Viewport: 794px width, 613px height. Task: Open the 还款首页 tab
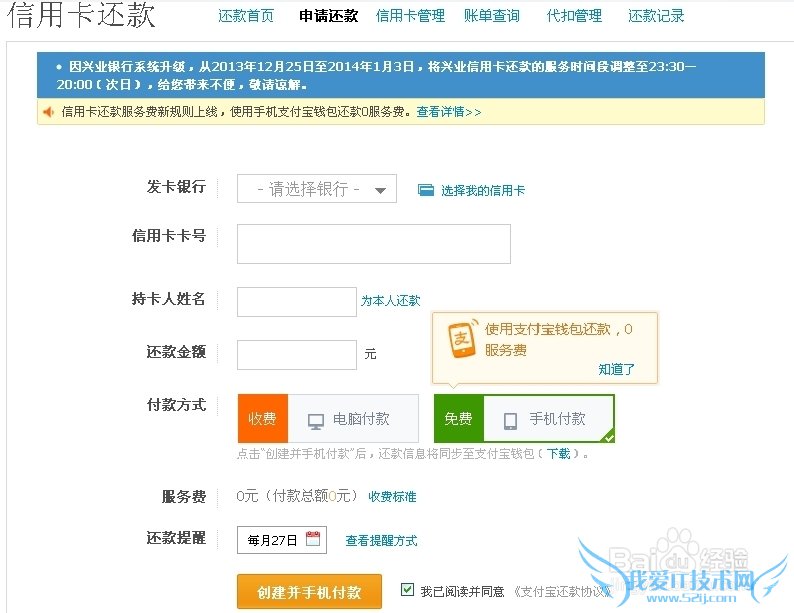(246, 16)
